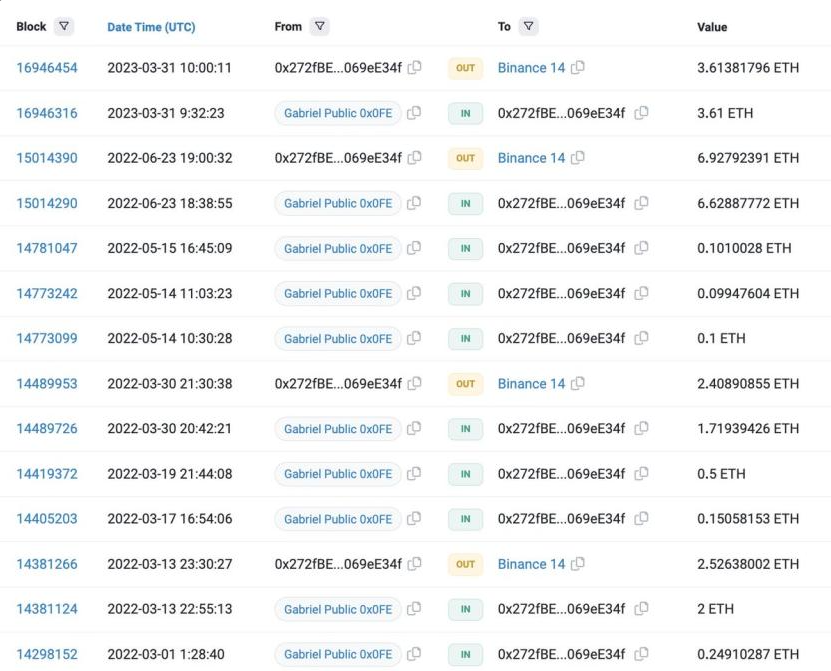Image resolution: width=831 pixels, height=671 pixels.
Task: Copy Gabriel Public address in block 16946316 row
Action: click(414, 112)
